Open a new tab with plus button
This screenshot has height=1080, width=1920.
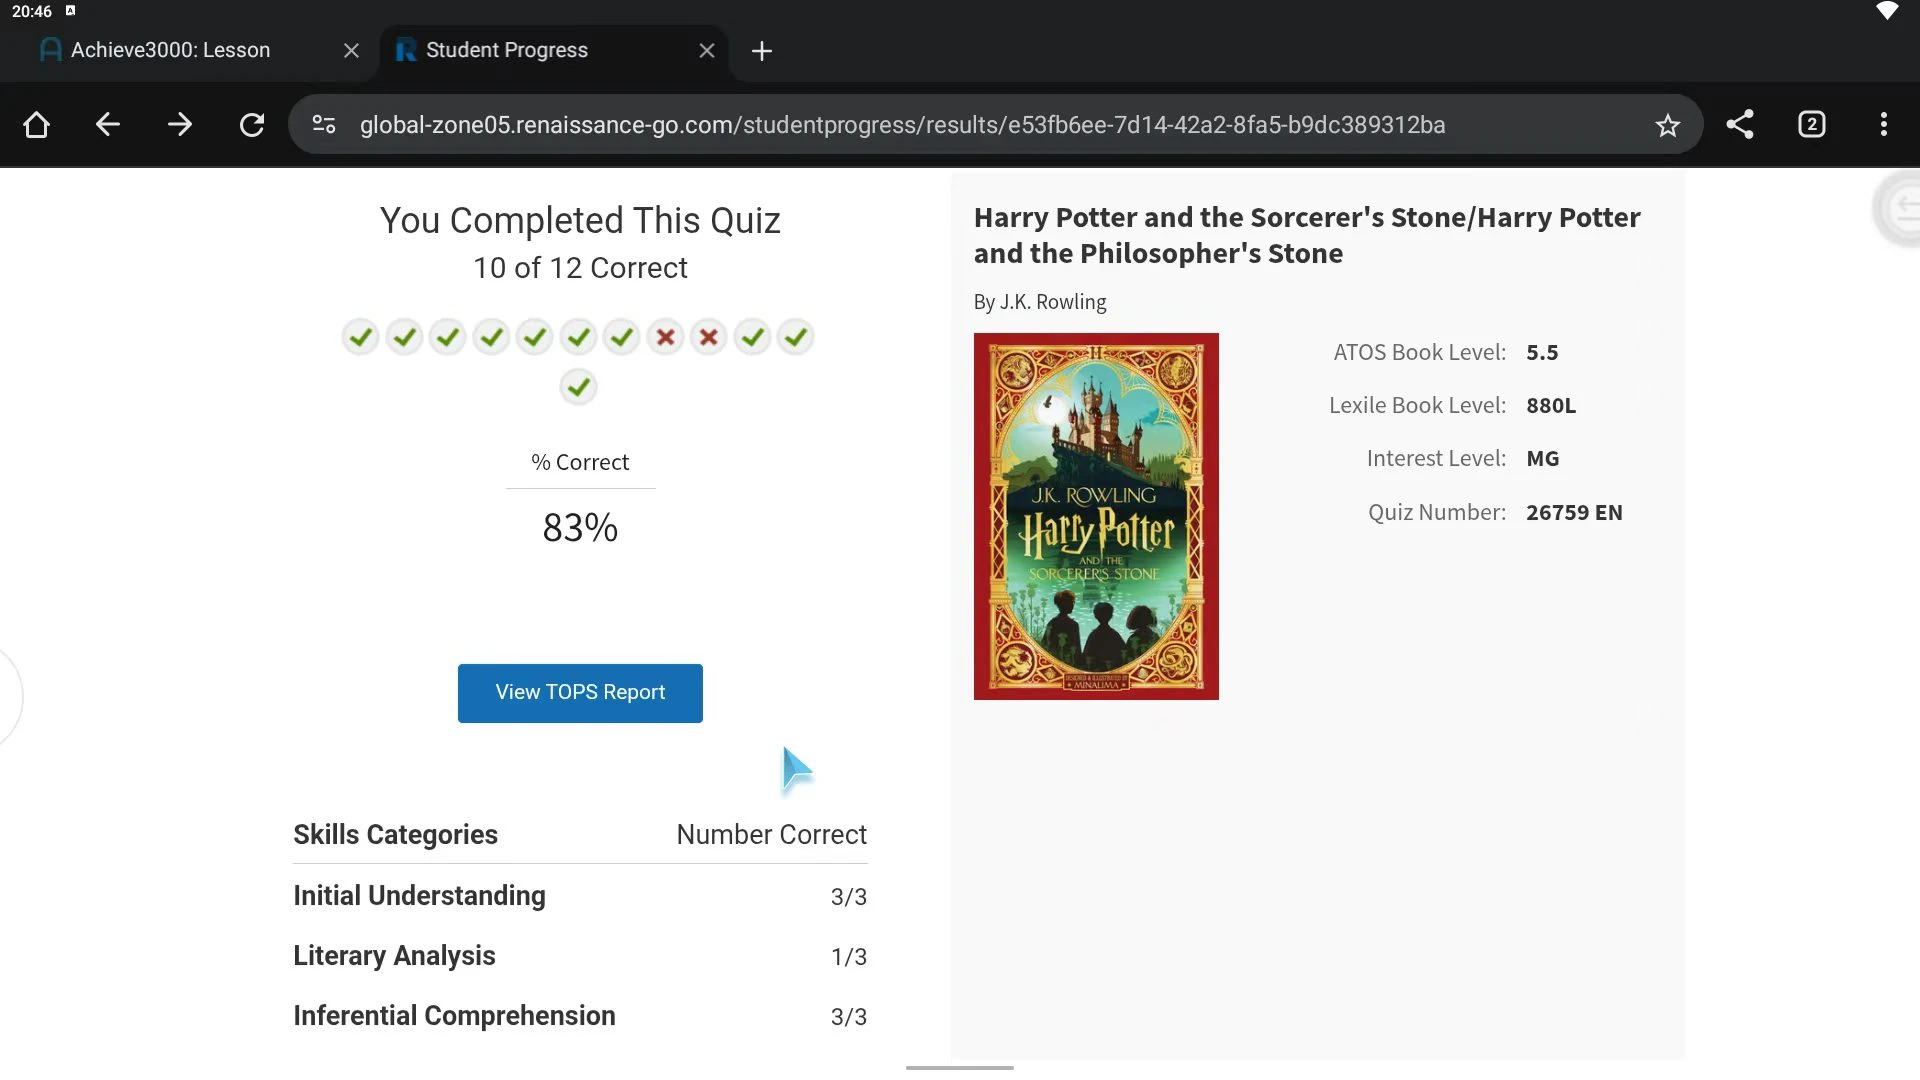[762, 51]
